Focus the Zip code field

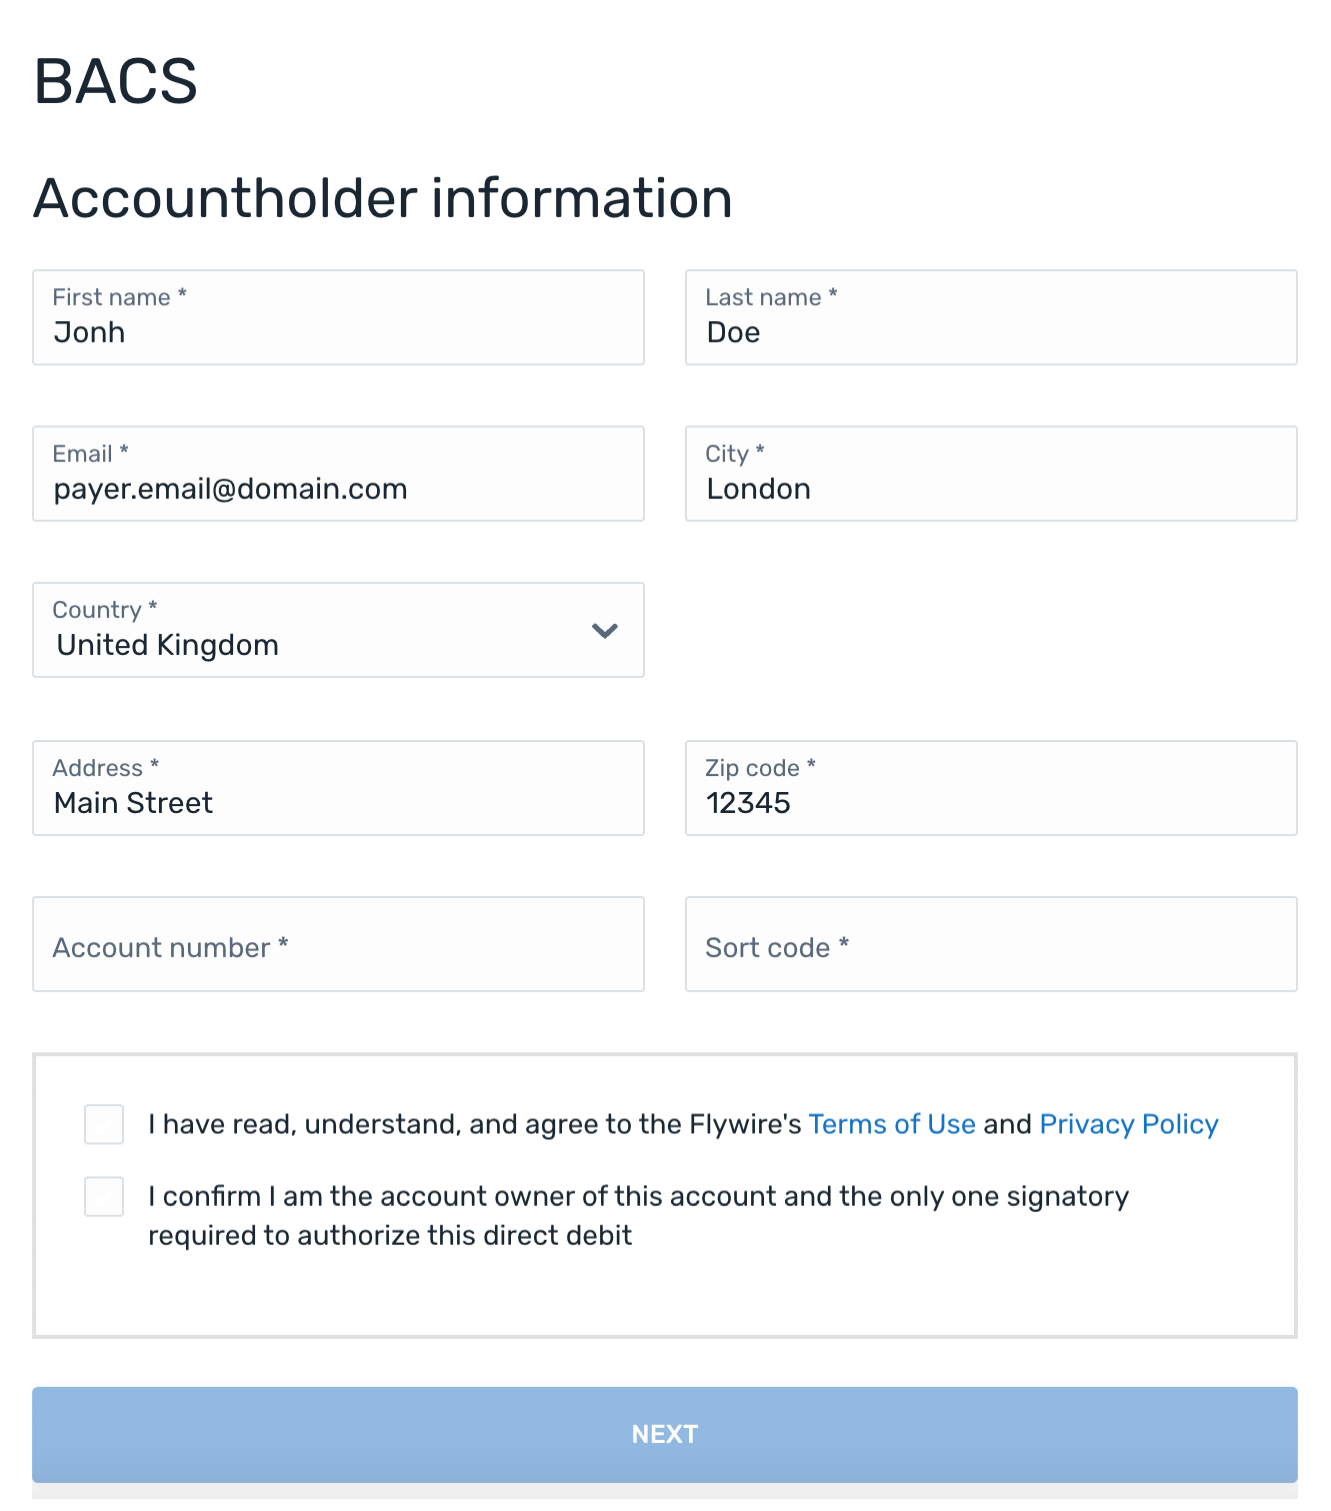pos(990,788)
